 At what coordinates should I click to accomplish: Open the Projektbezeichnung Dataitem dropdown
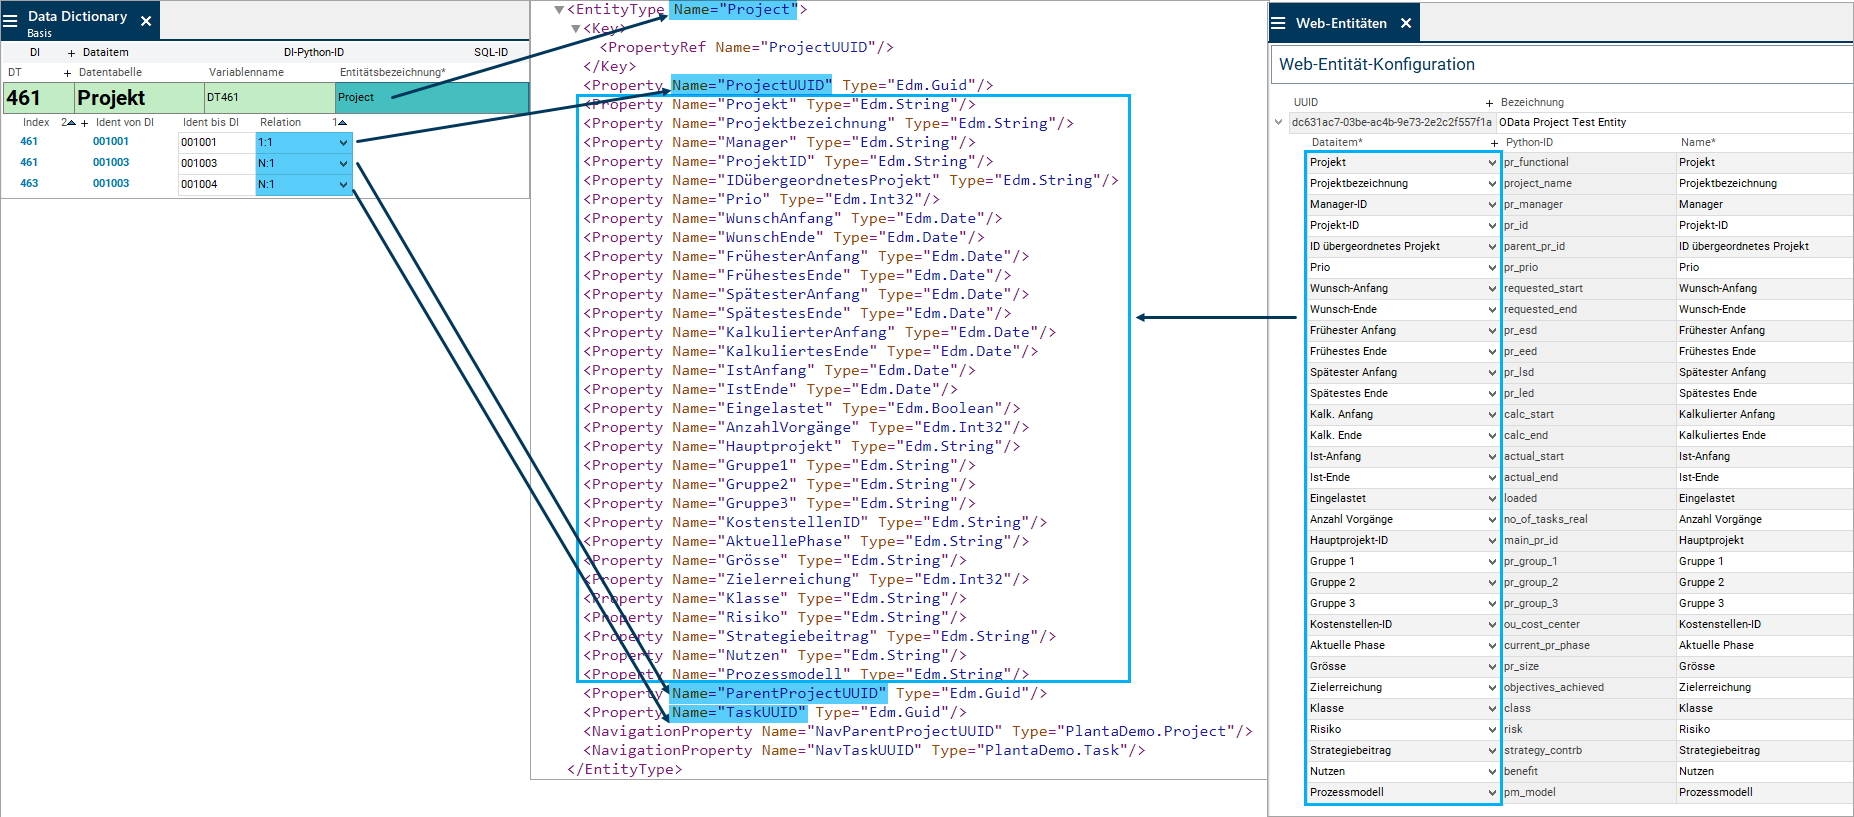[x=1492, y=184]
